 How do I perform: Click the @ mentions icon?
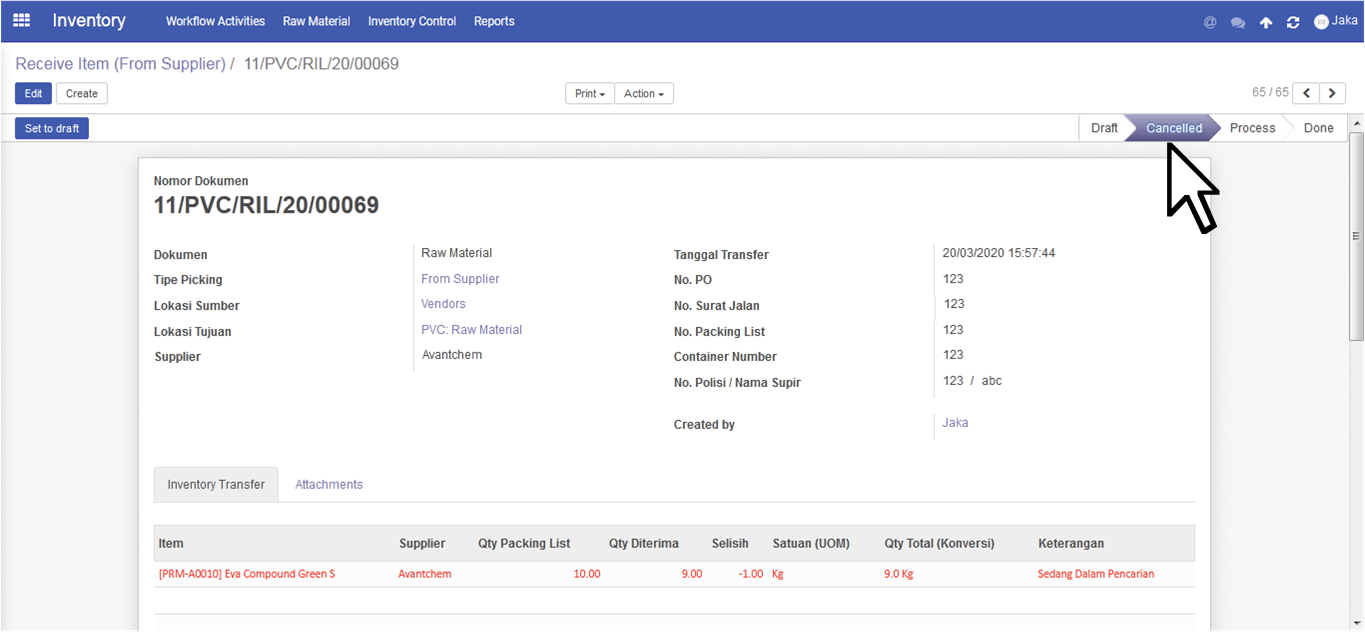point(1210,22)
